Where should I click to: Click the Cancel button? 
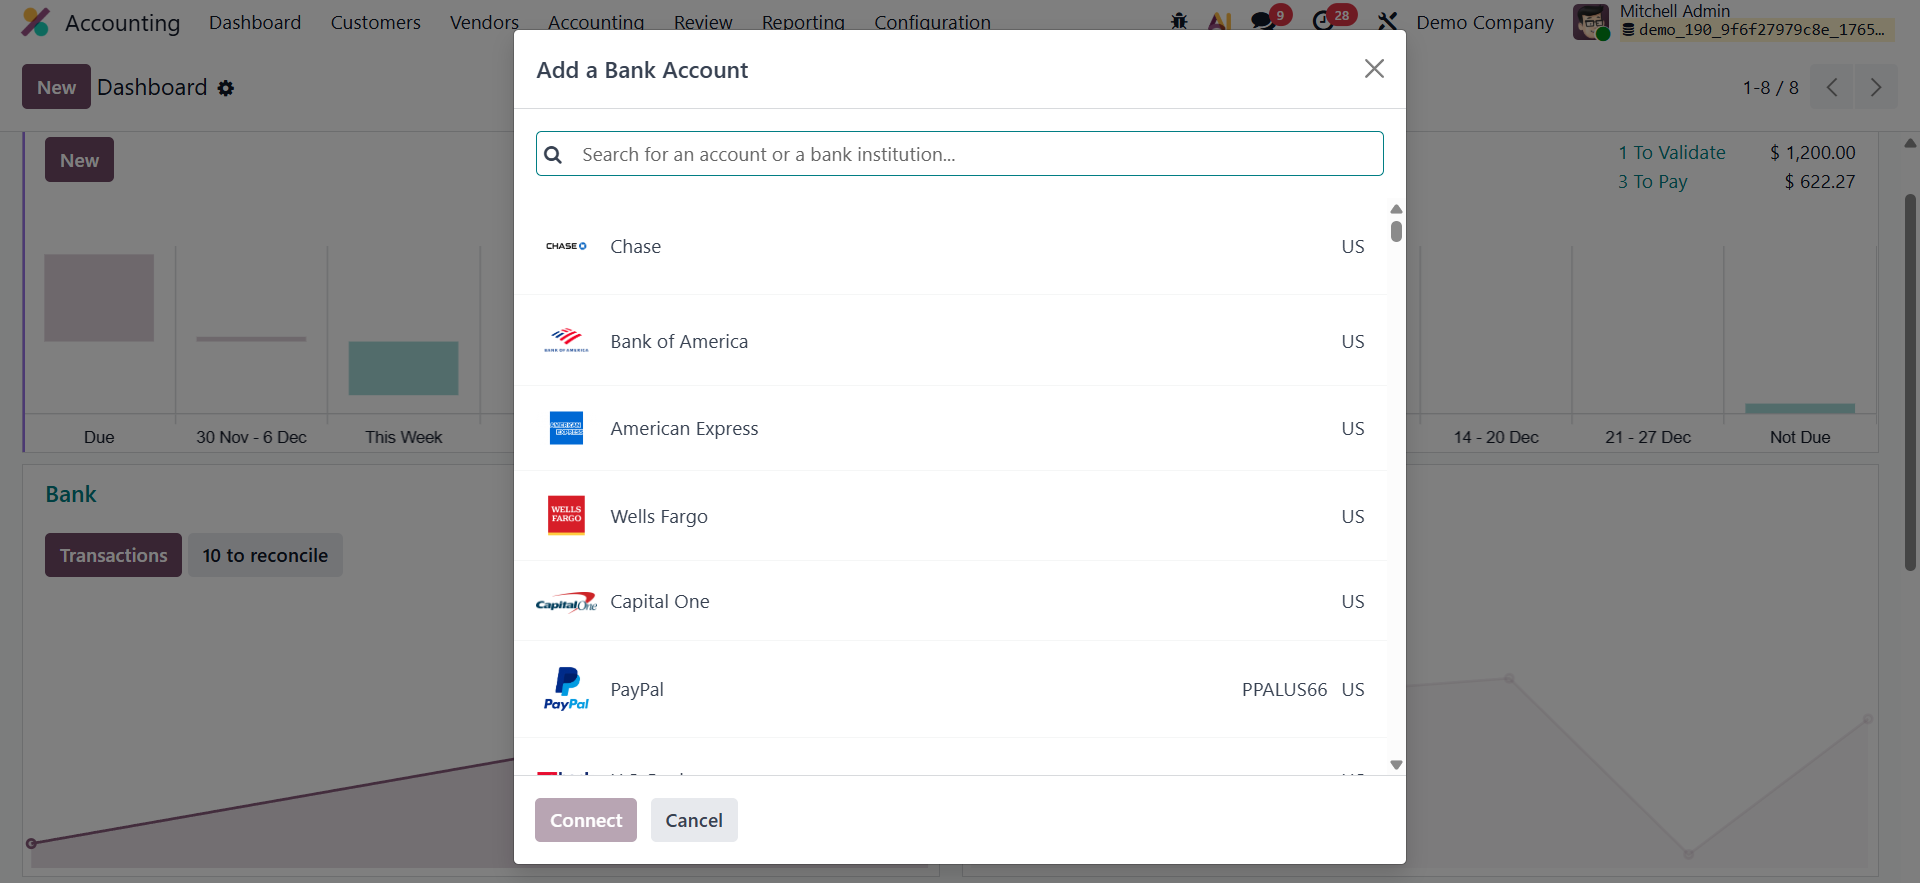click(x=694, y=820)
